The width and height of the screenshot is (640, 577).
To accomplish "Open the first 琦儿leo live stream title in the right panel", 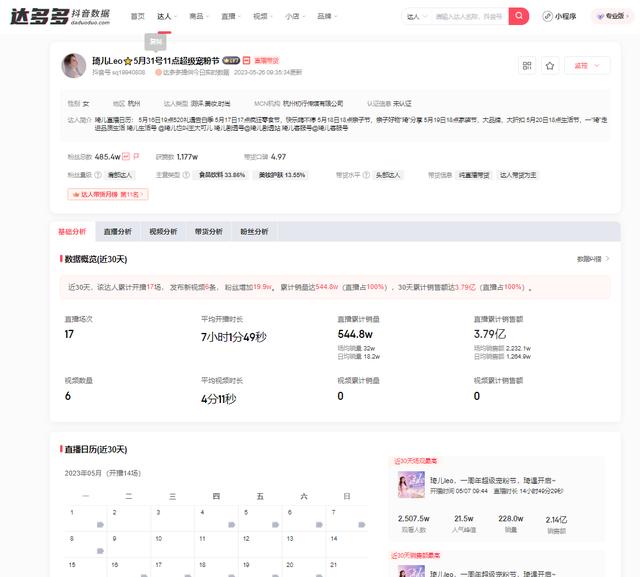I will [493, 480].
